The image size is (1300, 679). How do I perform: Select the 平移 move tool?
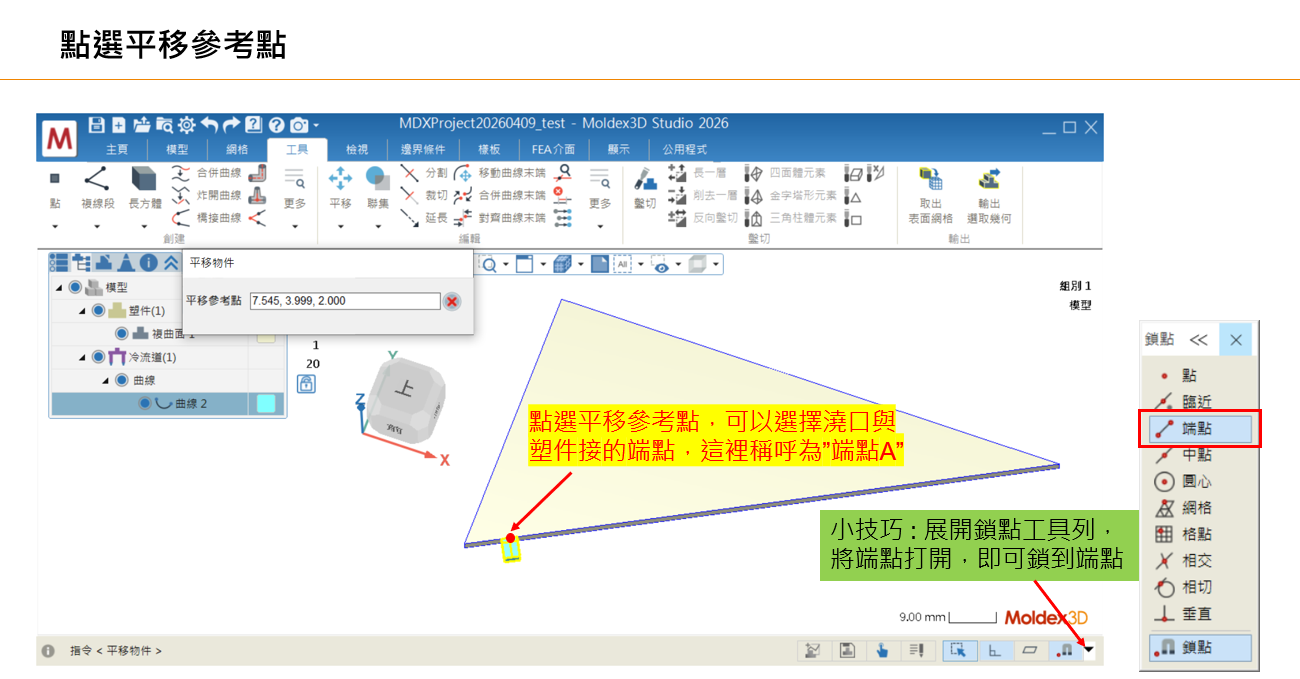(x=341, y=189)
